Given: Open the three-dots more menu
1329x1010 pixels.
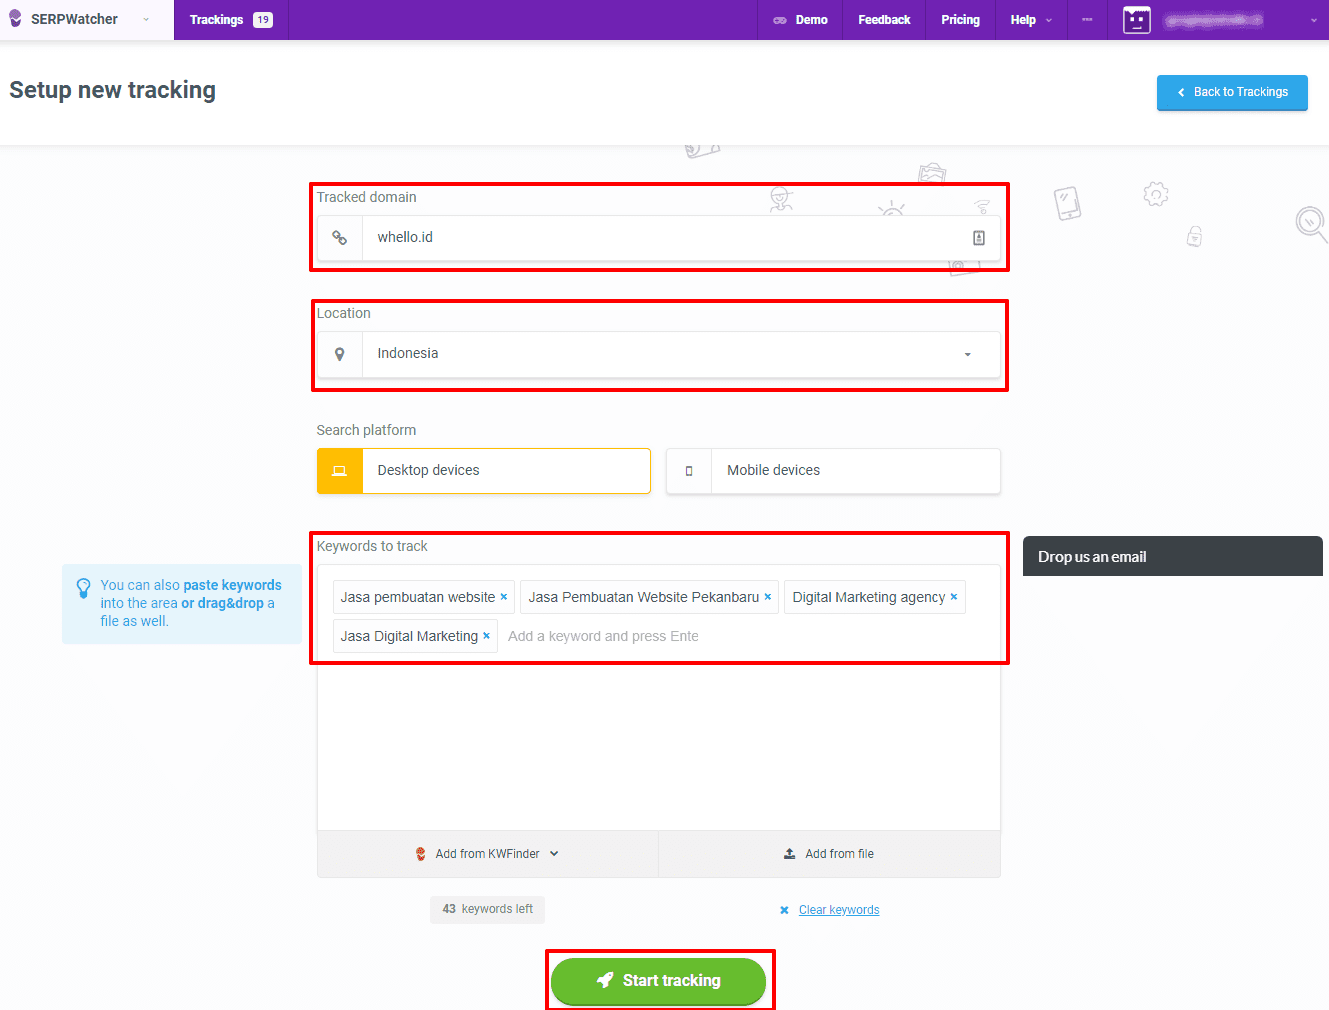Looking at the screenshot, I should click(x=1086, y=20).
